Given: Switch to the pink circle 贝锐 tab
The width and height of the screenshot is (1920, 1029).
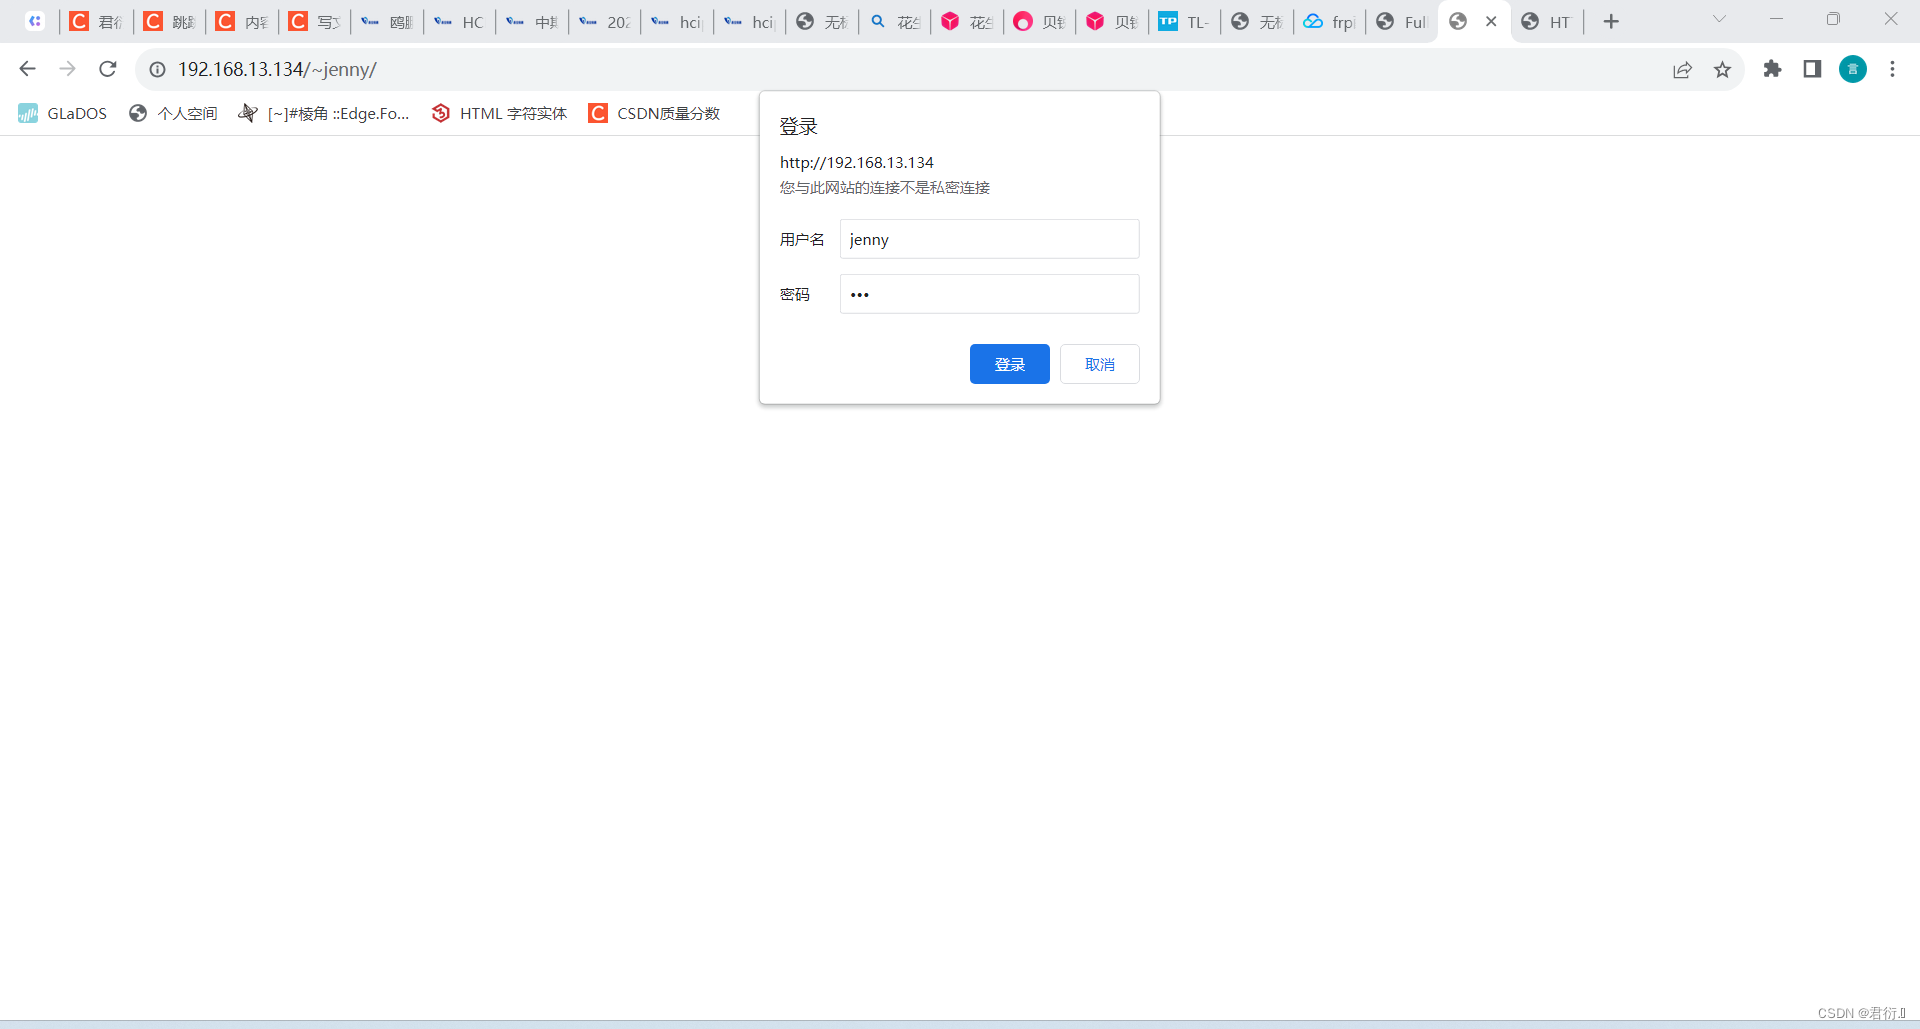Looking at the screenshot, I should click(x=1040, y=21).
